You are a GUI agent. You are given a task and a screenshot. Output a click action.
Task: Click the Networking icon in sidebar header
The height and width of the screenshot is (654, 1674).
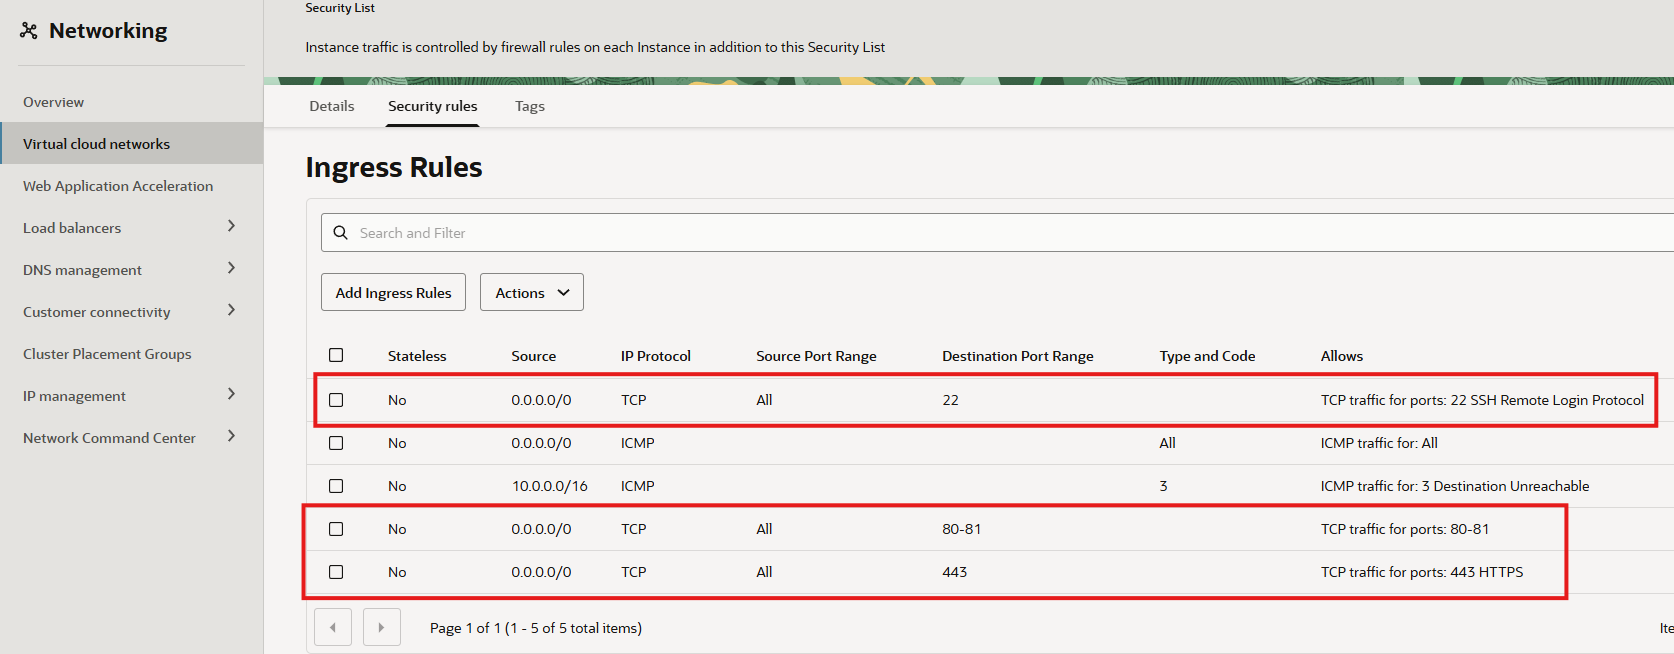point(29,31)
